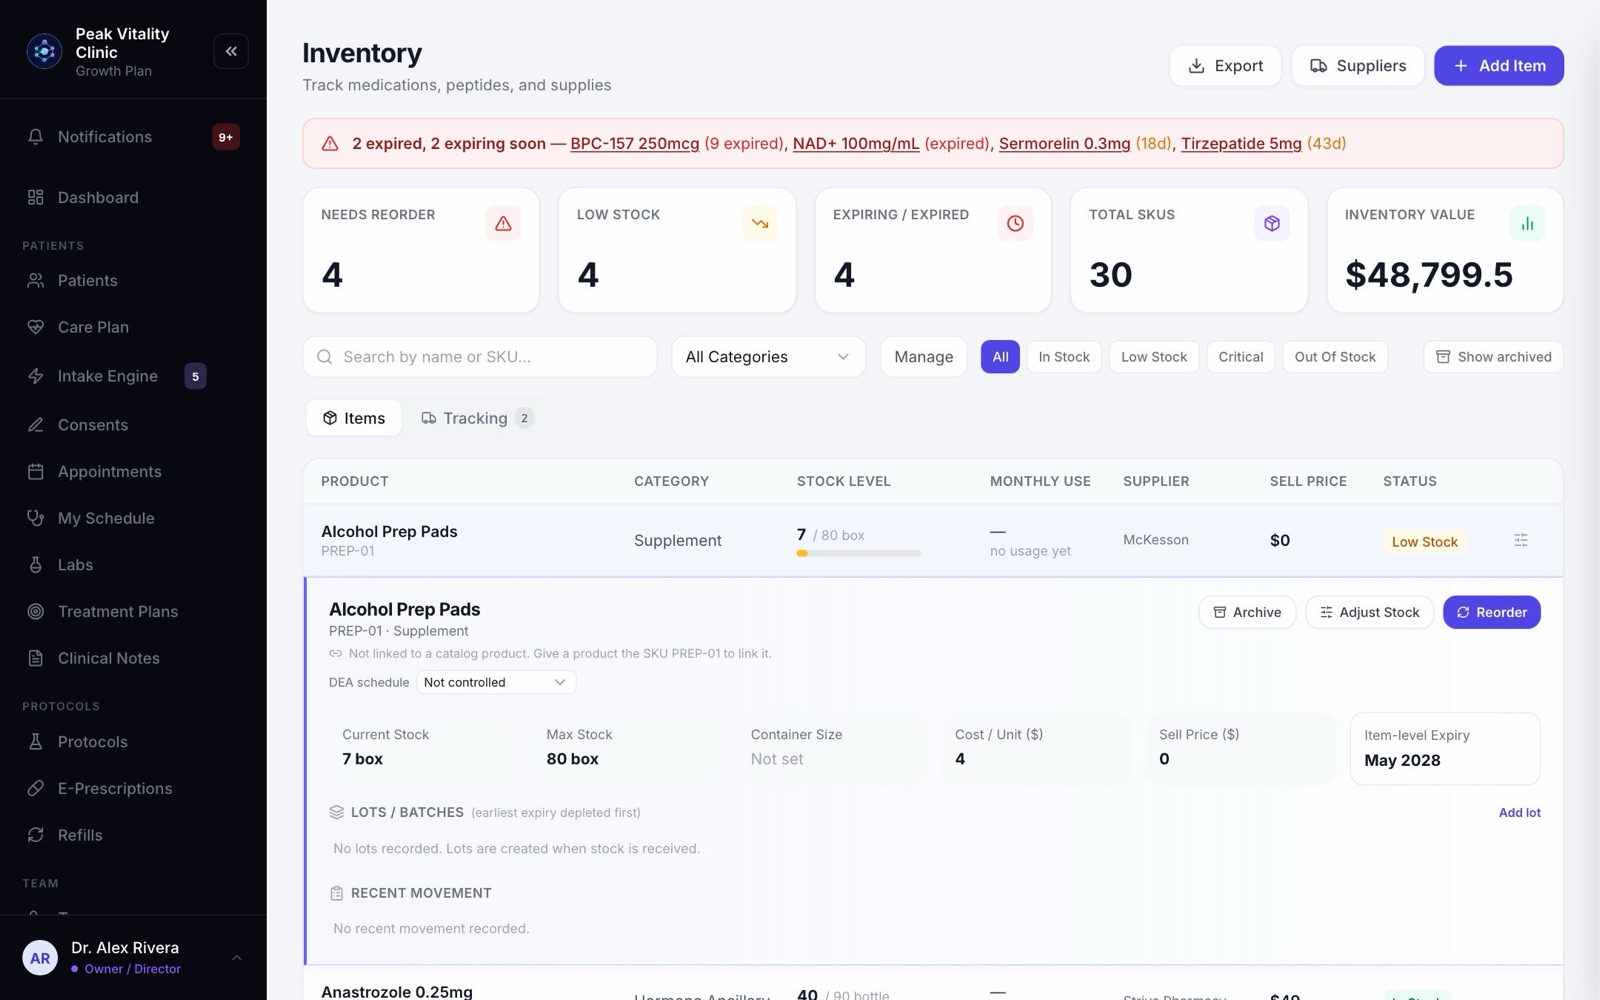Open the BPC-157 250mcg expired link
Screen dimensions: 1600x1000
[x=634, y=143]
